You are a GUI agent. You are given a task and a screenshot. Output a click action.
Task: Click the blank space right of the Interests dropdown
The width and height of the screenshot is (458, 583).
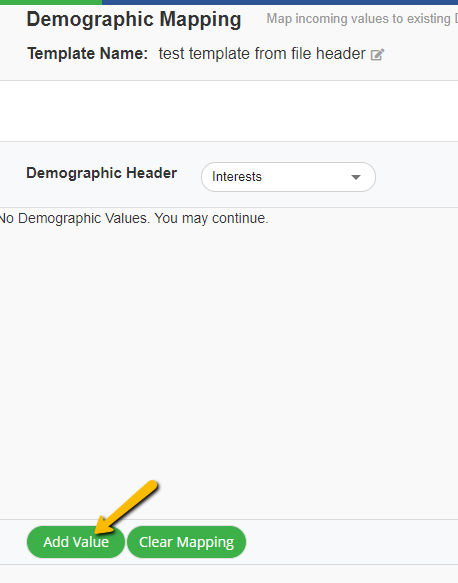417,177
